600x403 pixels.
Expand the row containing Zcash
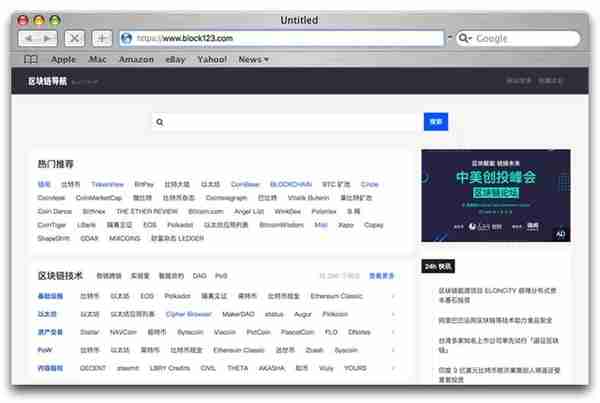(x=393, y=350)
